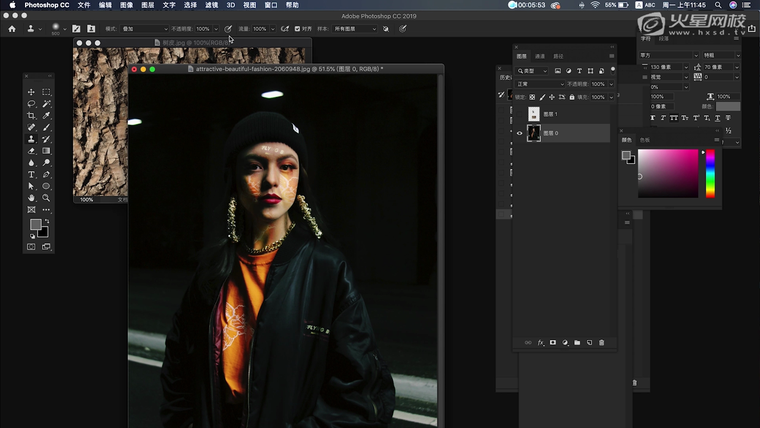The width and height of the screenshot is (760, 428).
Task: Select the Eraser tool
Action: click(x=31, y=151)
